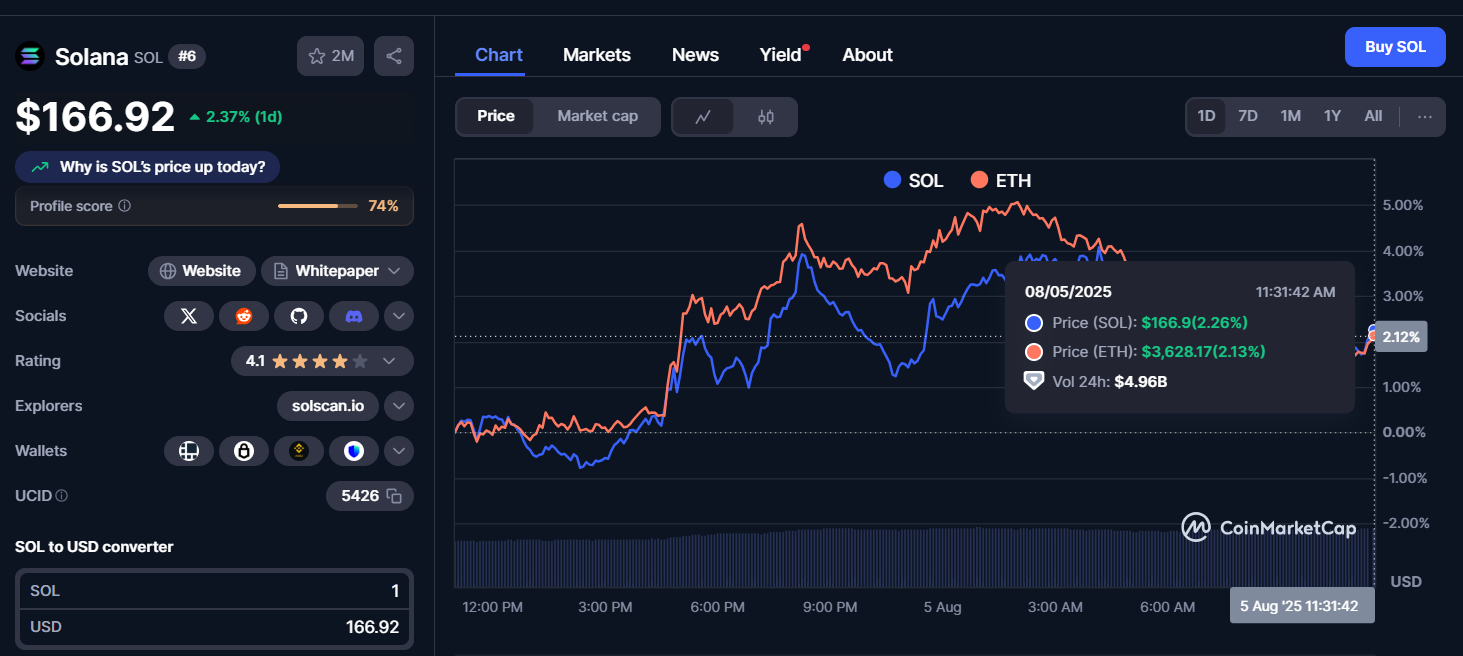Set chart range to 7D
This screenshot has height=656, width=1463.
[x=1248, y=116]
